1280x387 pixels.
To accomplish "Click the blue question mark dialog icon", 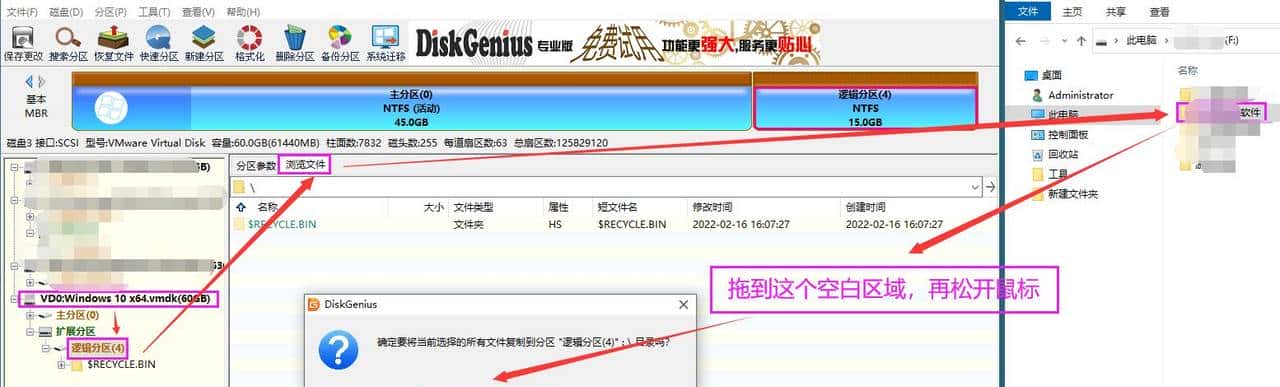I will (x=338, y=349).
